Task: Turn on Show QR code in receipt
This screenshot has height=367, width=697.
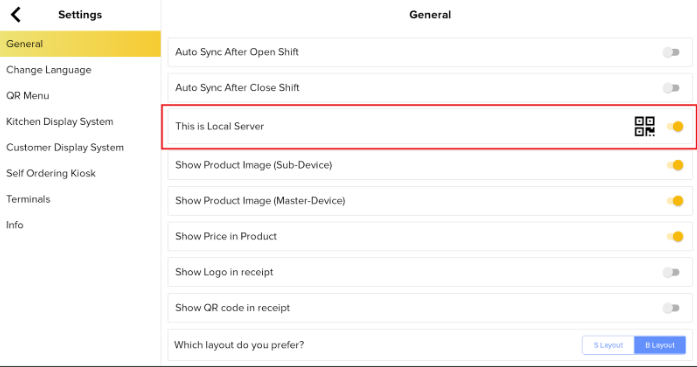Action: pos(671,307)
